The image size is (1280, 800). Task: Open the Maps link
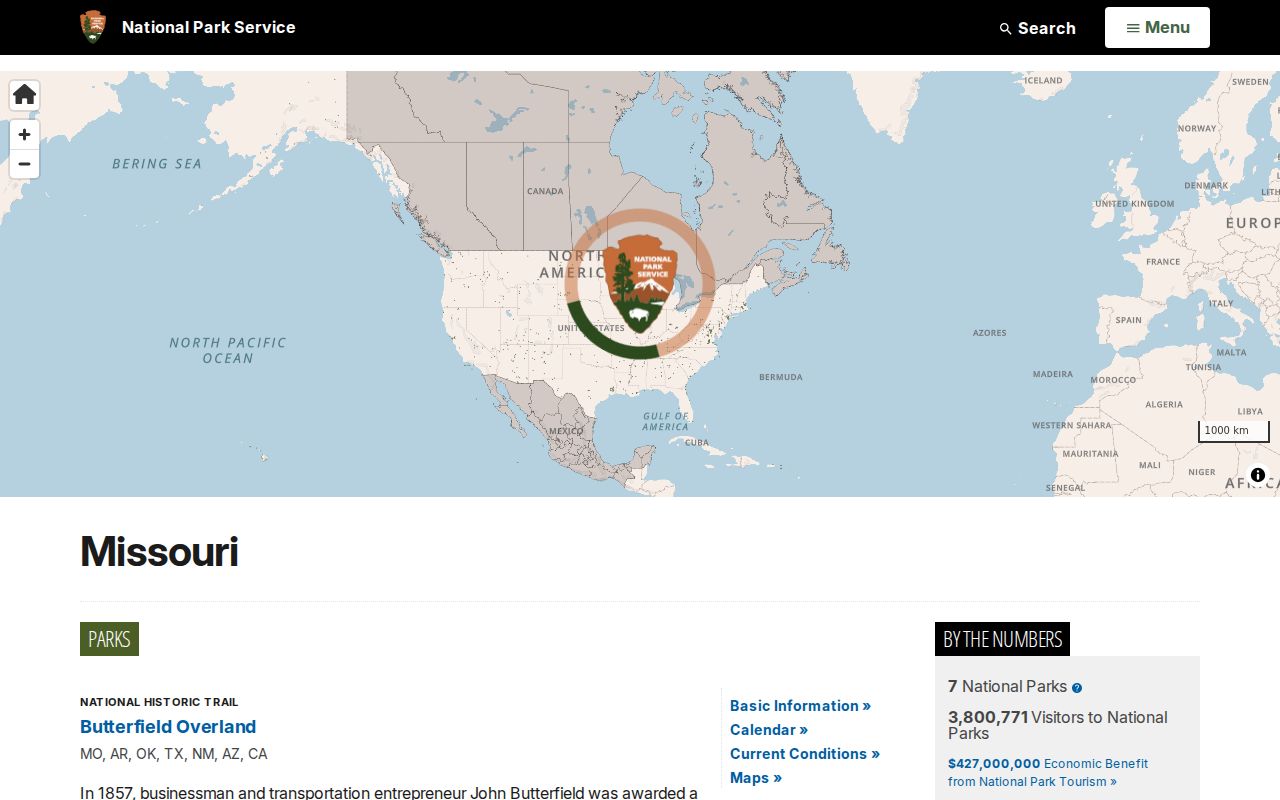coord(756,778)
